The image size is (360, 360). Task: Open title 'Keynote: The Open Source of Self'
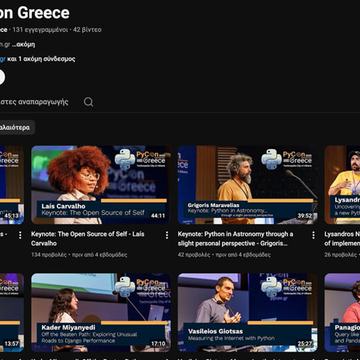[x=88, y=239]
